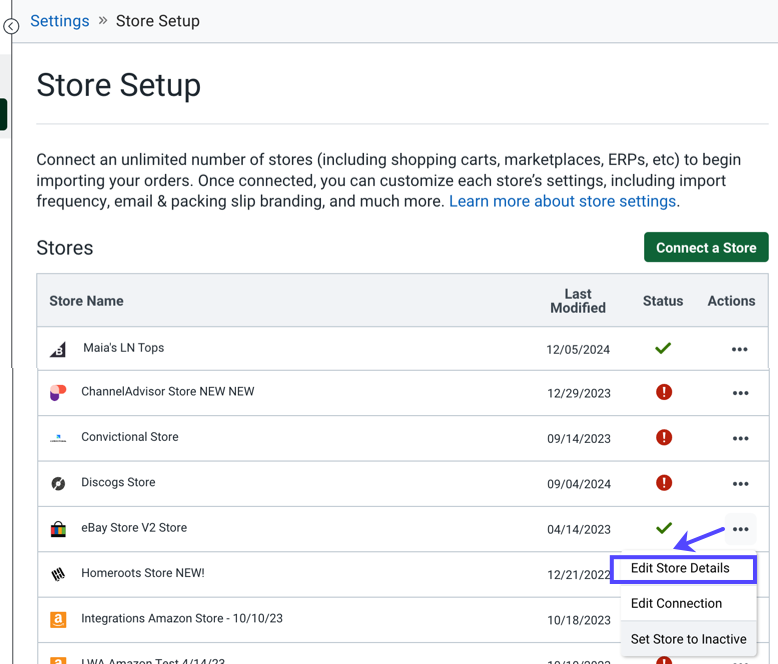Open the Learn more about store settings link
This screenshot has height=664, width=778.
point(562,201)
